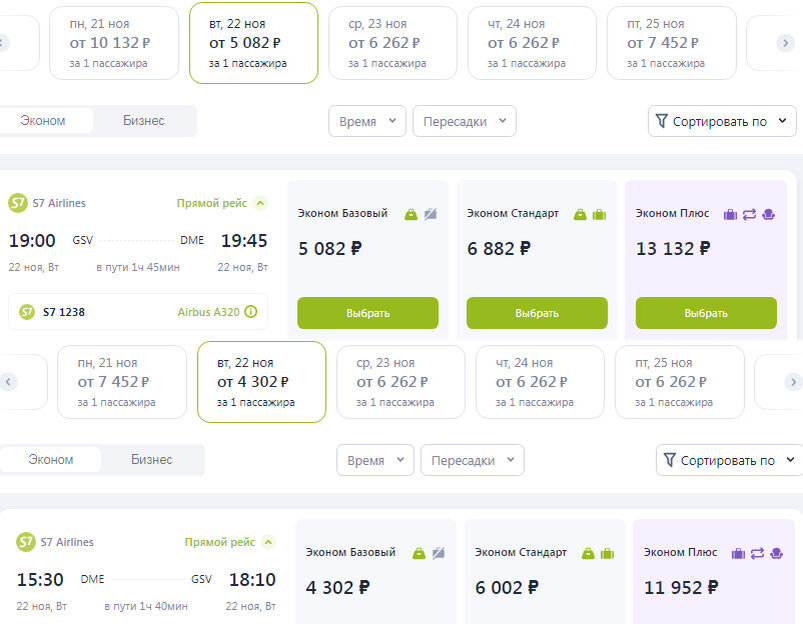Click the hand-luggage icon on the return Эконом Базовый fare

419,553
